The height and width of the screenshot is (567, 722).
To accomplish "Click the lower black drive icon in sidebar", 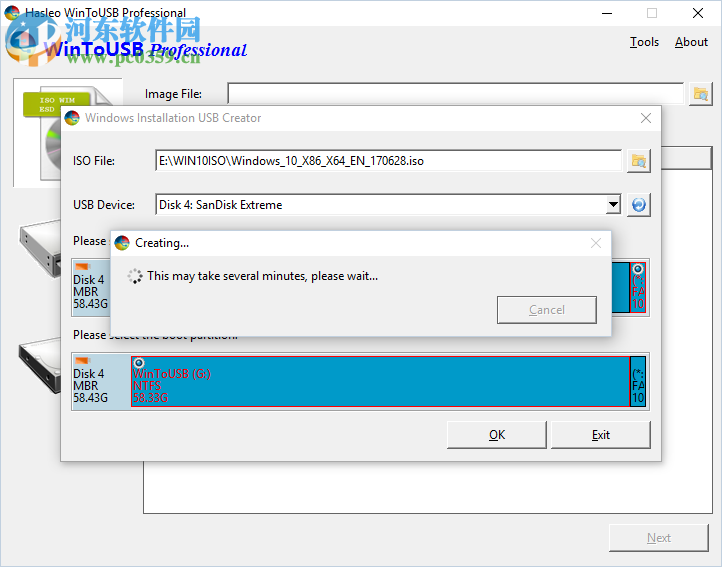I will 41,365.
